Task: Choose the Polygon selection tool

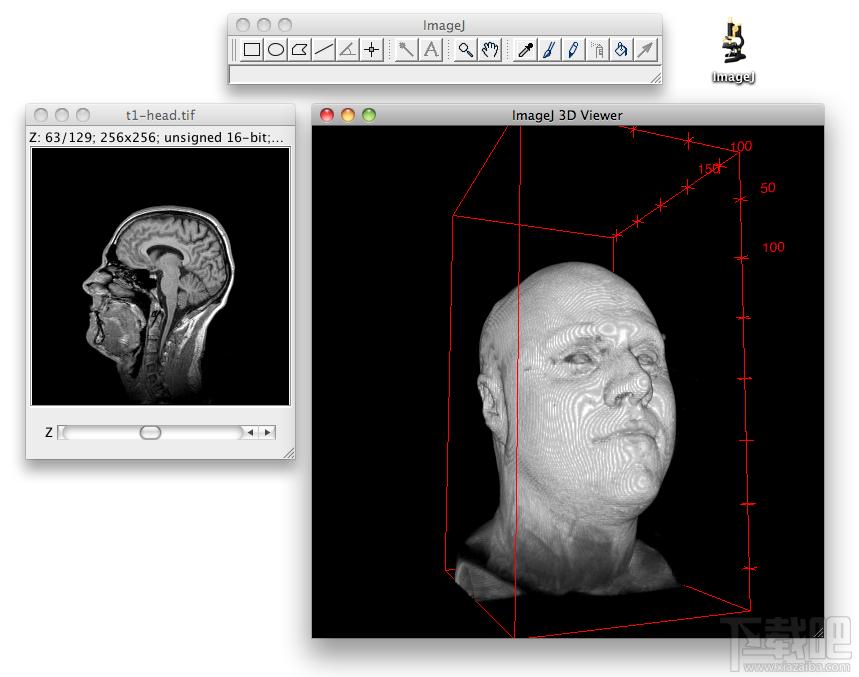Action: pos(300,49)
